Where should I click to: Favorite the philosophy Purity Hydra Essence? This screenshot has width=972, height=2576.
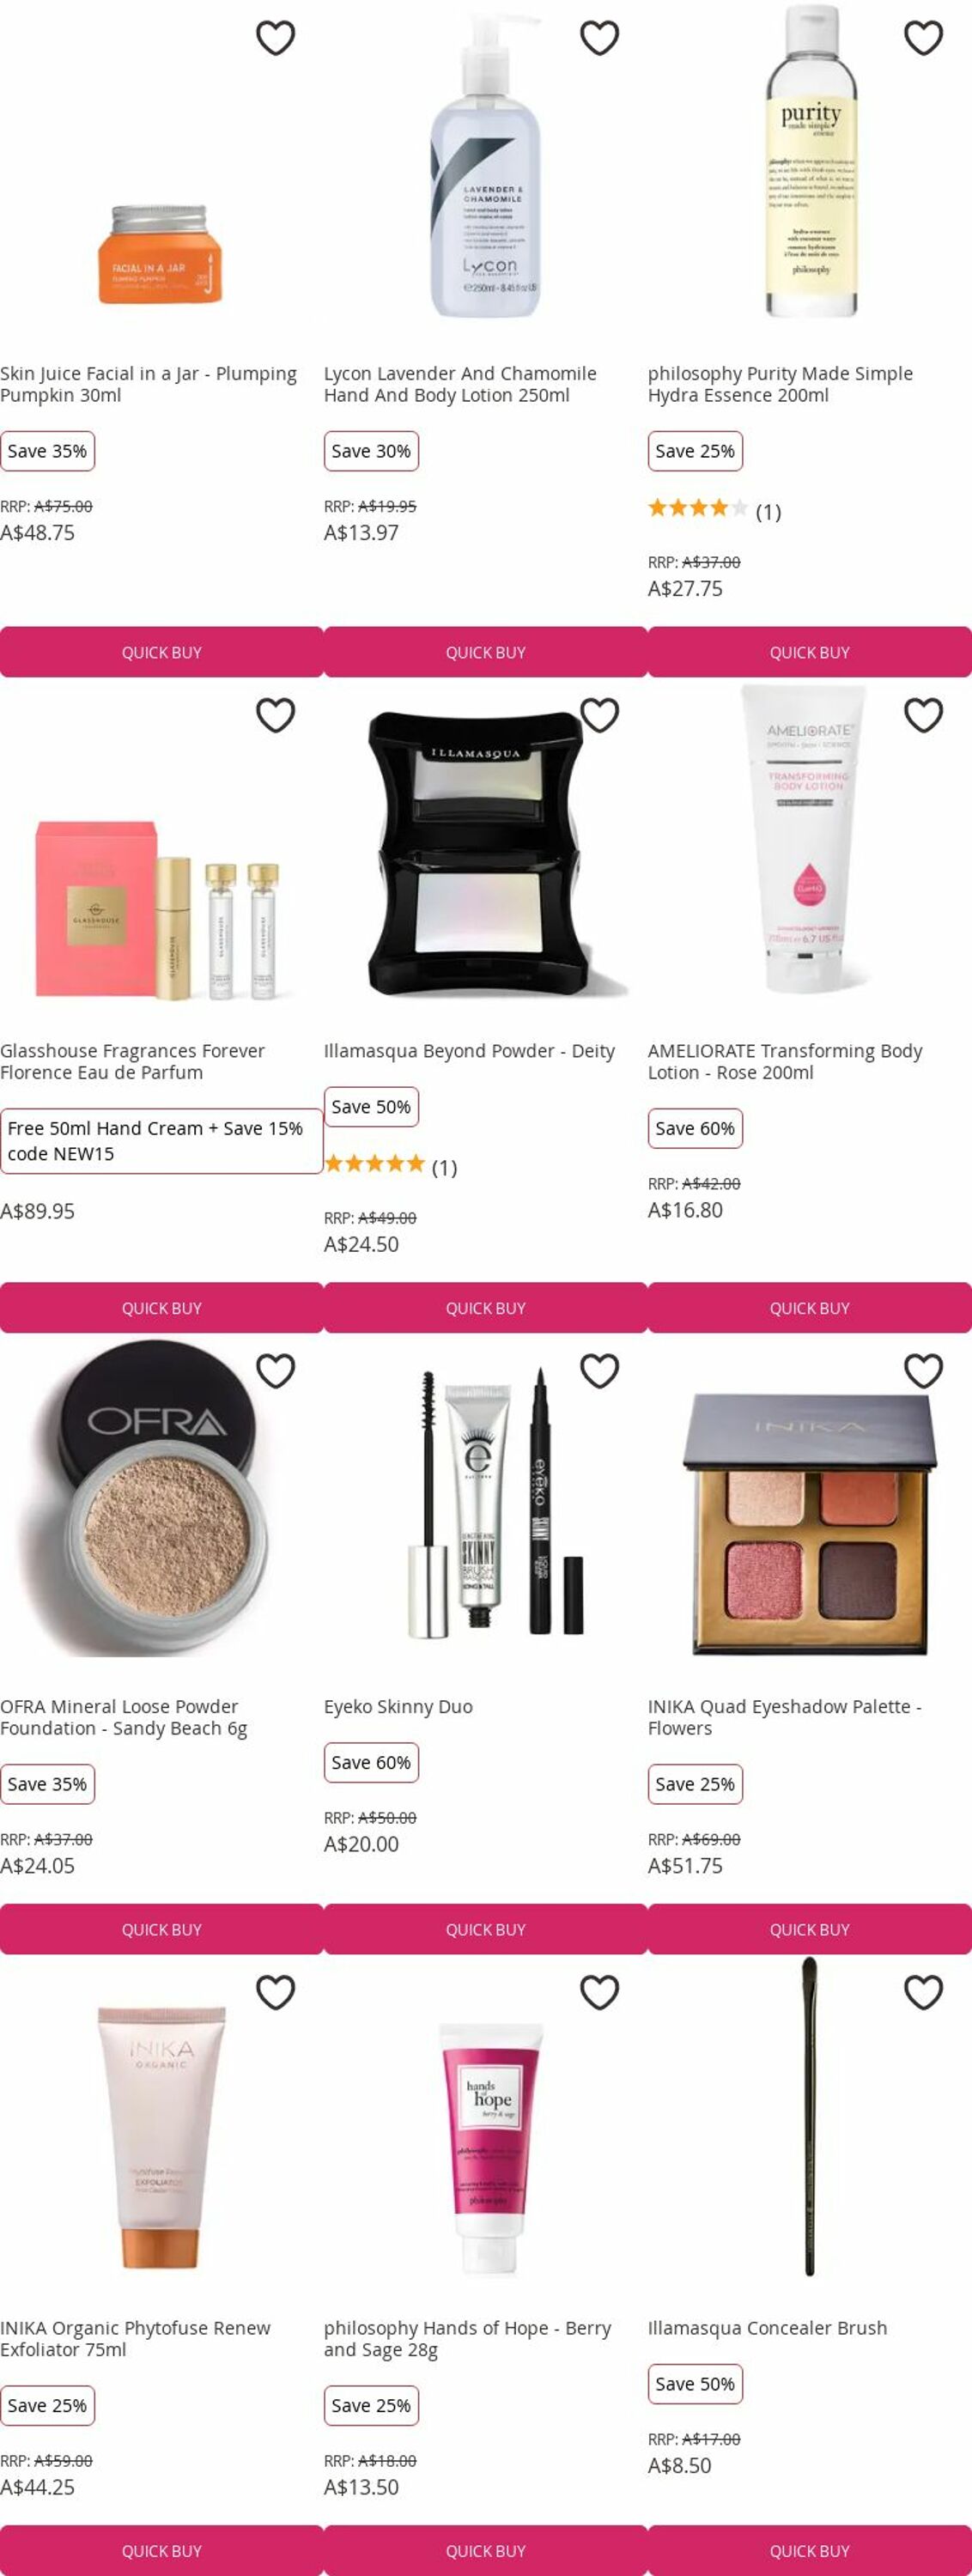click(x=924, y=38)
